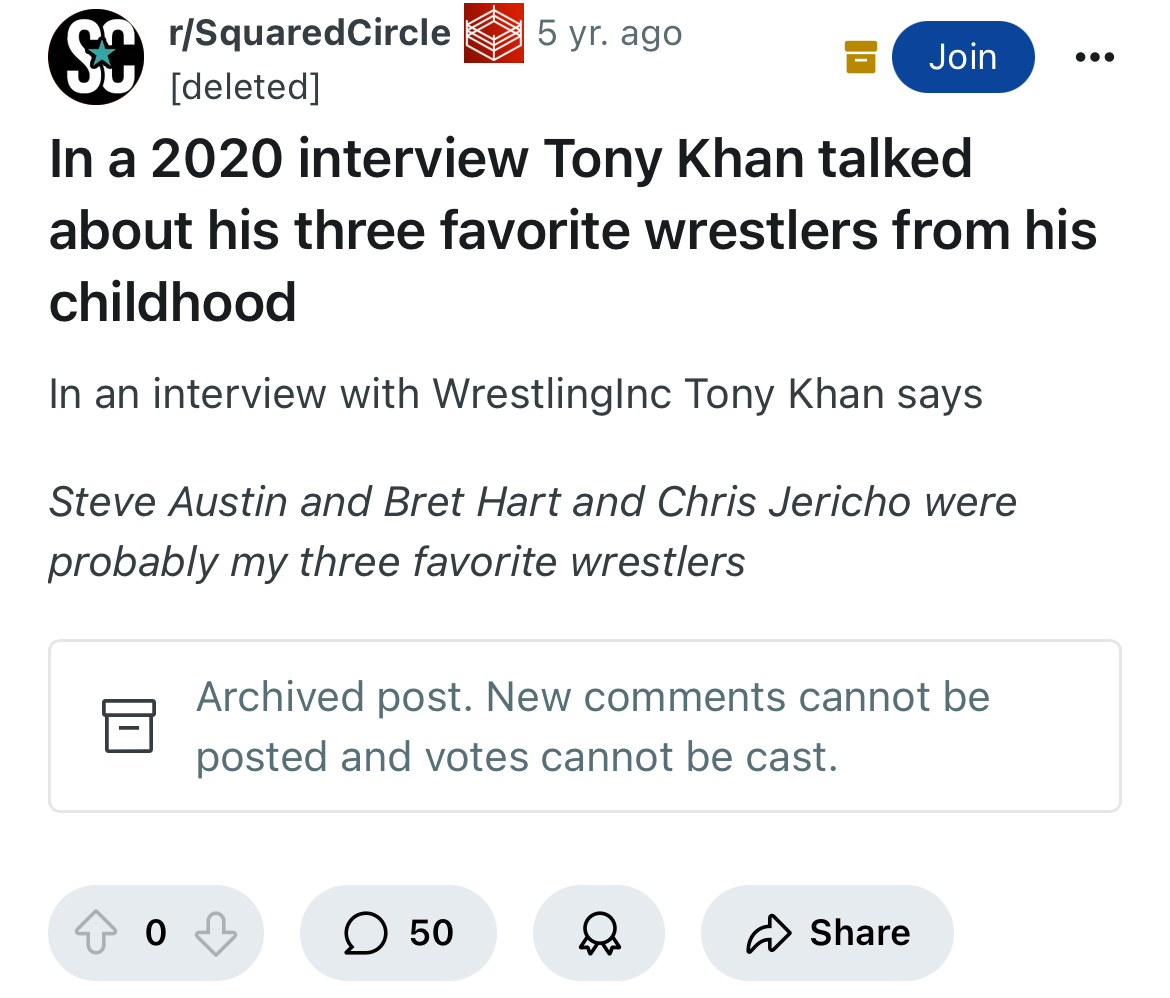1170x998 pixels.
Task: Click the 50 comments count
Action: (432, 933)
